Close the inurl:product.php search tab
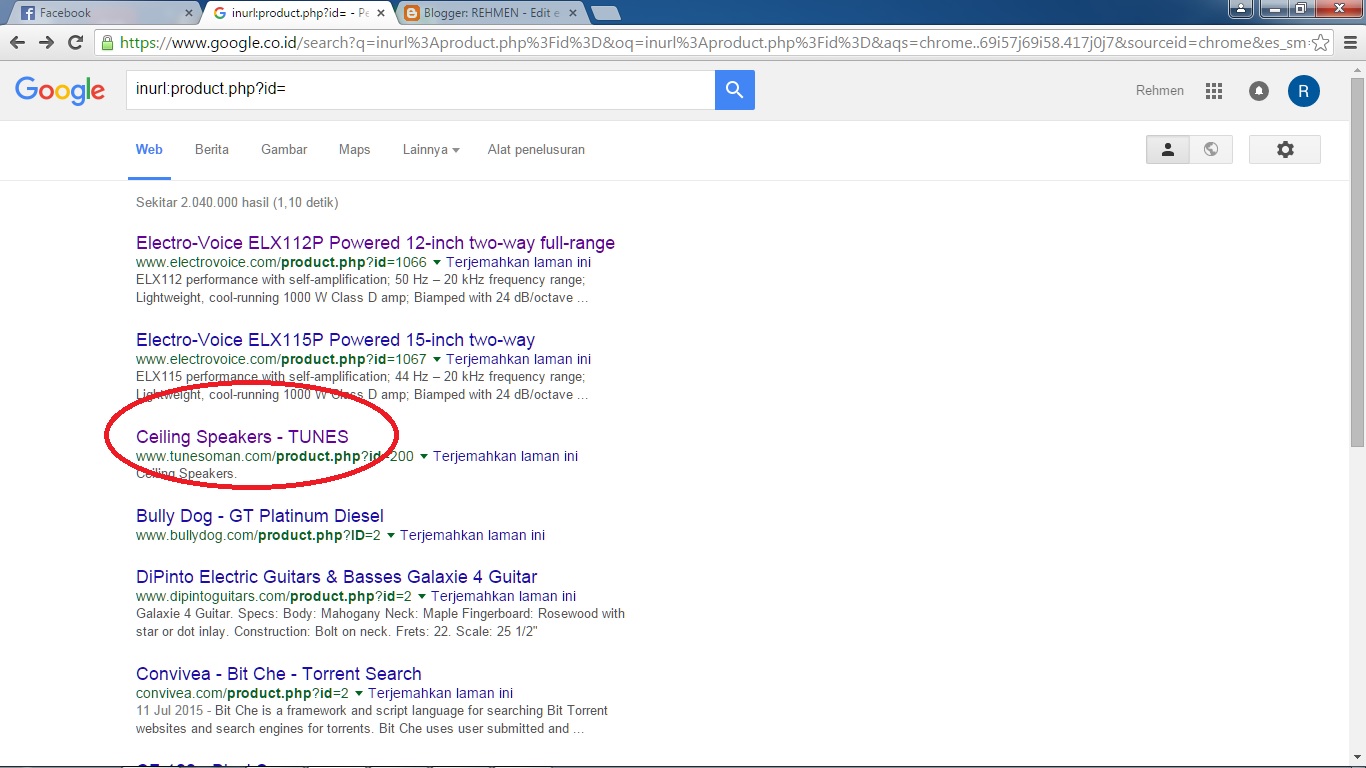 click(381, 13)
